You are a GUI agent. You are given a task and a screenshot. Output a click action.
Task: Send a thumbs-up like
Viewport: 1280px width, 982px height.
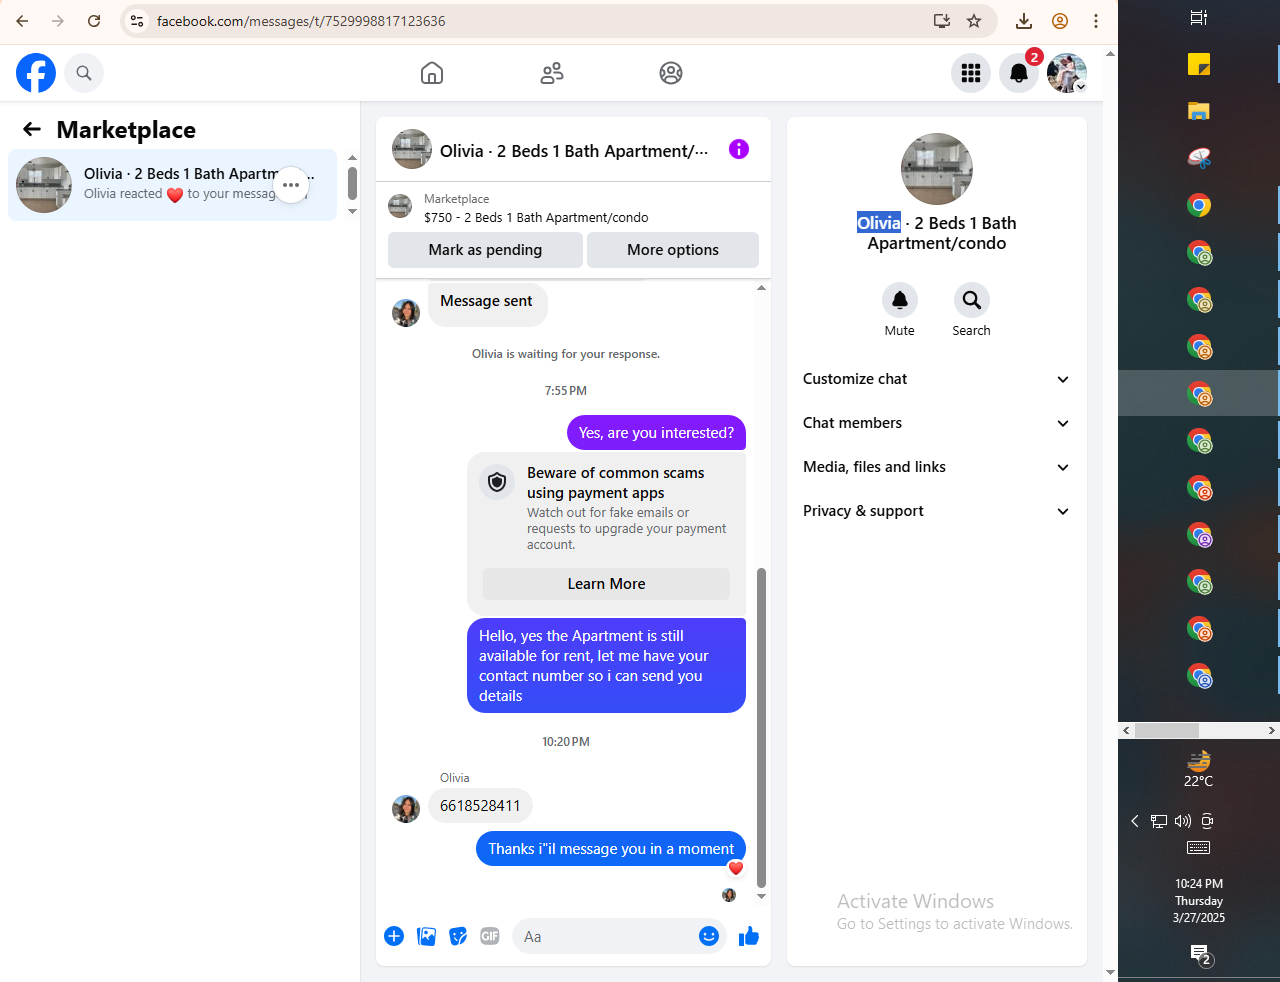point(749,936)
